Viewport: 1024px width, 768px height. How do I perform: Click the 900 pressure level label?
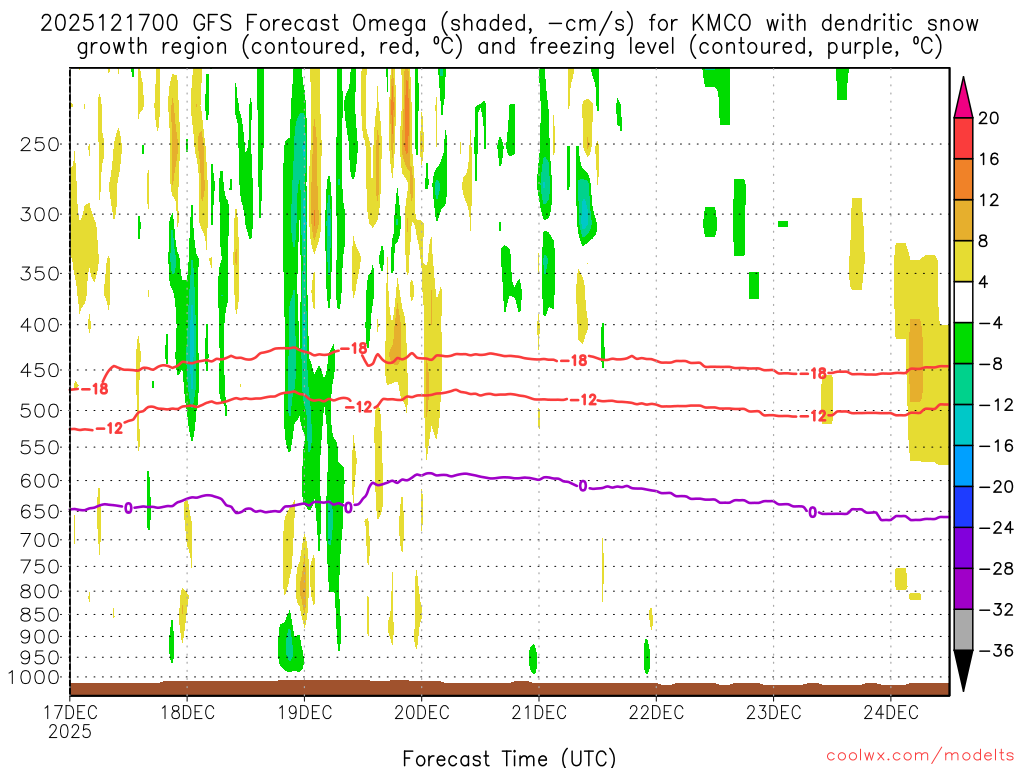(x=40, y=637)
